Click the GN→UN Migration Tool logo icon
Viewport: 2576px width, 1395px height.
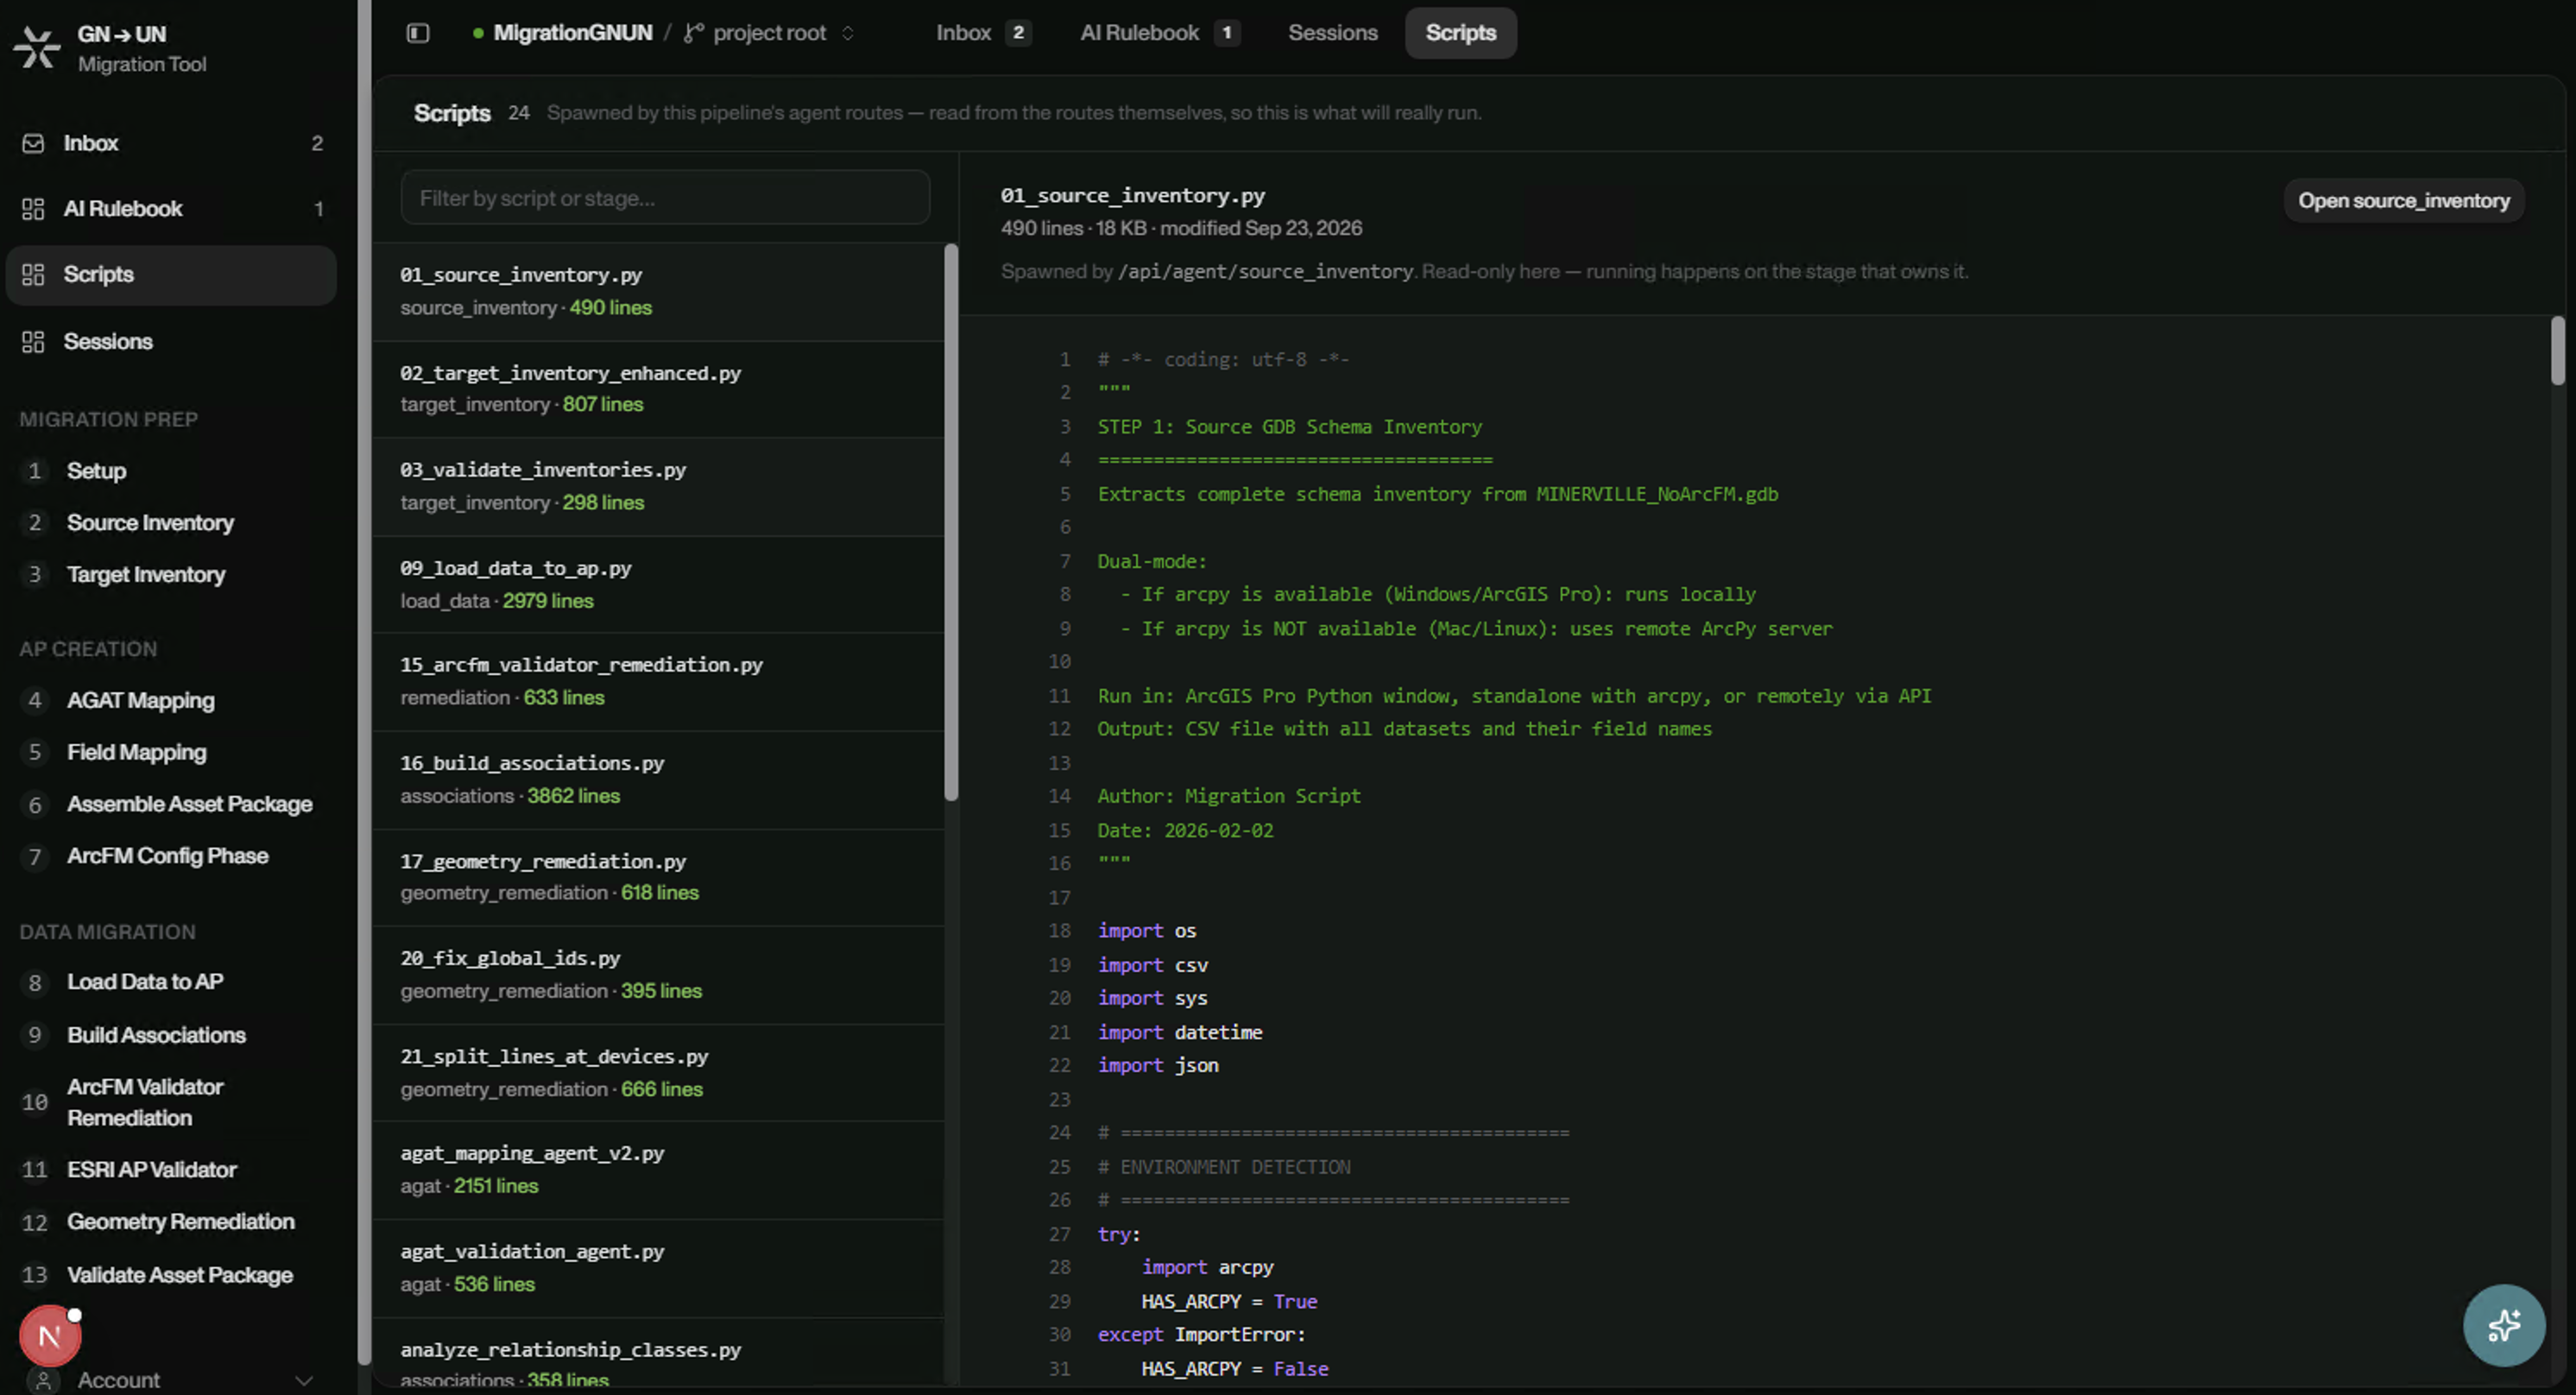pyautogui.click(x=37, y=48)
